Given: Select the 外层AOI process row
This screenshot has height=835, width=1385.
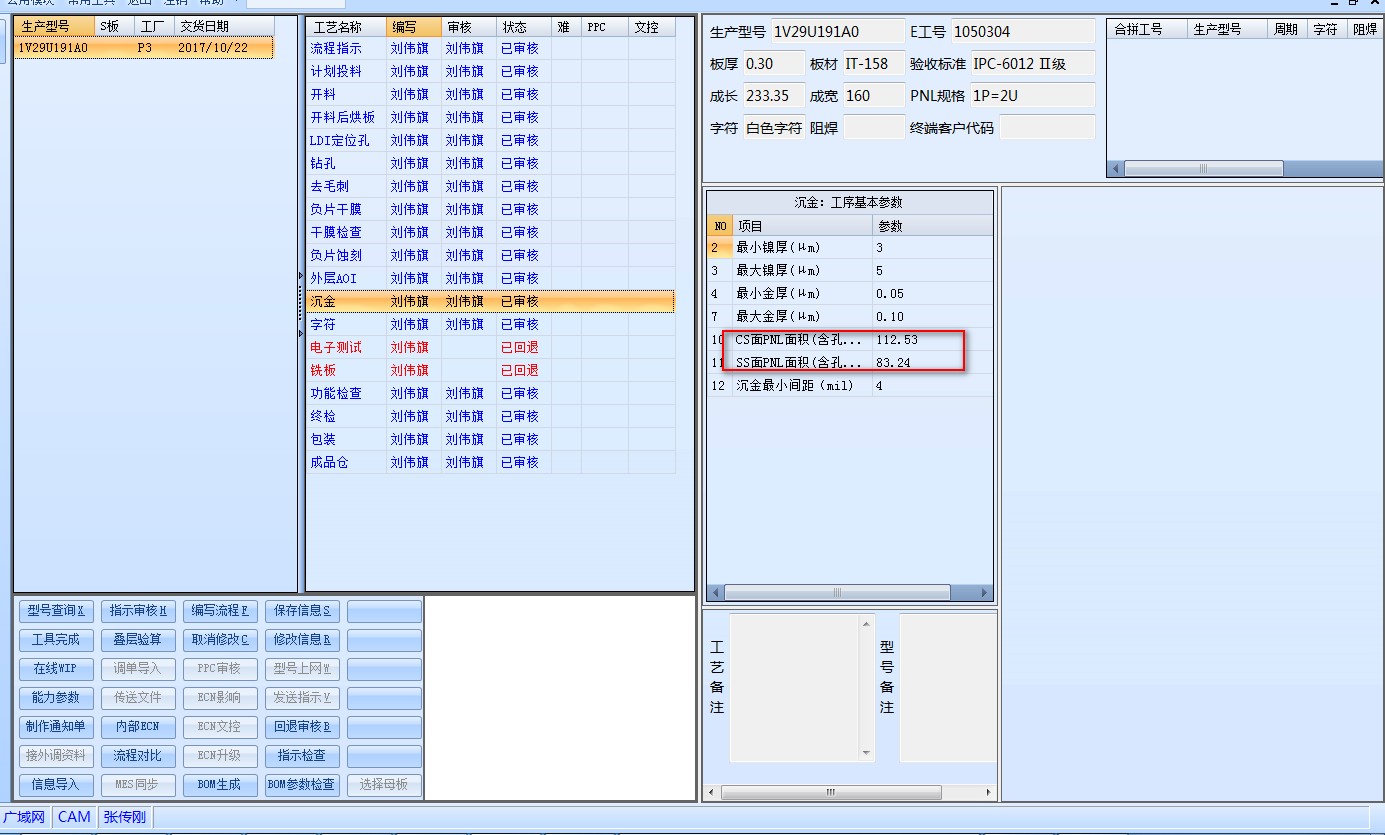Looking at the screenshot, I should coord(490,279).
